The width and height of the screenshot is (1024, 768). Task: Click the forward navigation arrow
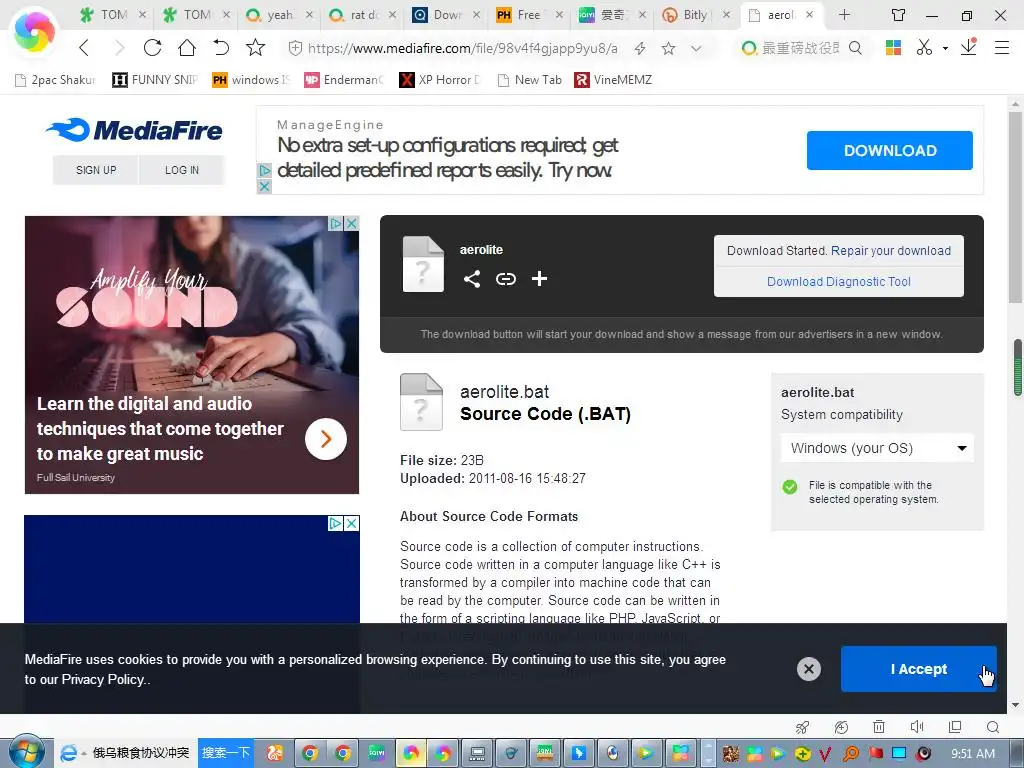[x=118, y=48]
